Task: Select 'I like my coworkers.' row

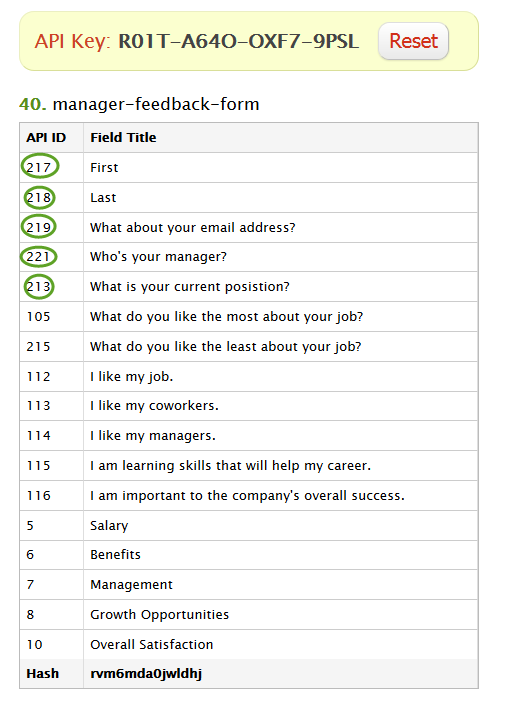Action: 249,406
